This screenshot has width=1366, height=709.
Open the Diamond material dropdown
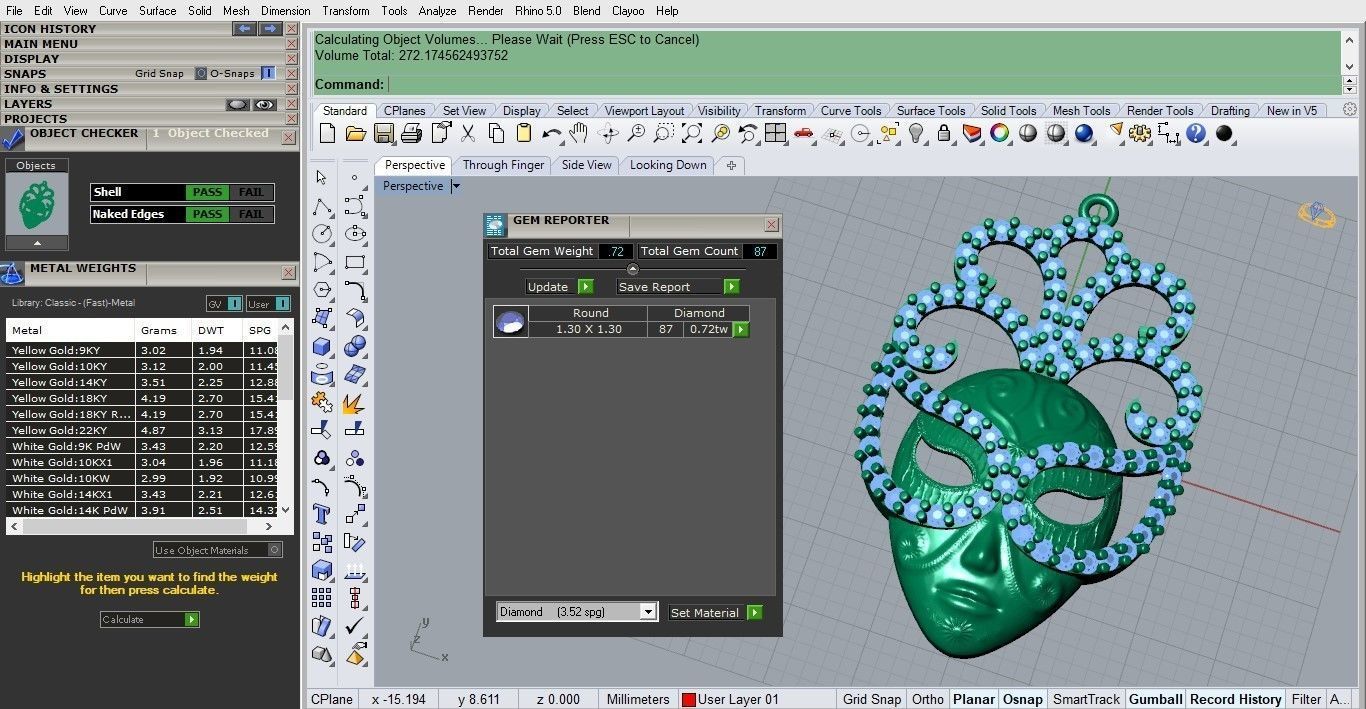(x=647, y=612)
